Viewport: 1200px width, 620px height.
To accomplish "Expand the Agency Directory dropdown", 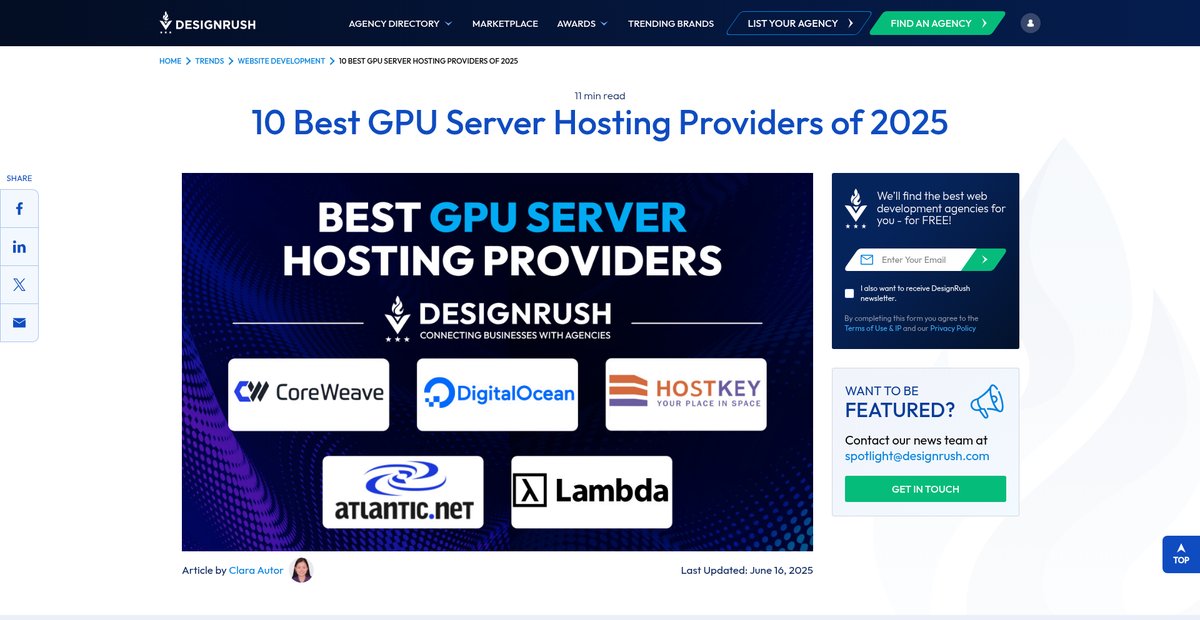I will coord(400,23).
